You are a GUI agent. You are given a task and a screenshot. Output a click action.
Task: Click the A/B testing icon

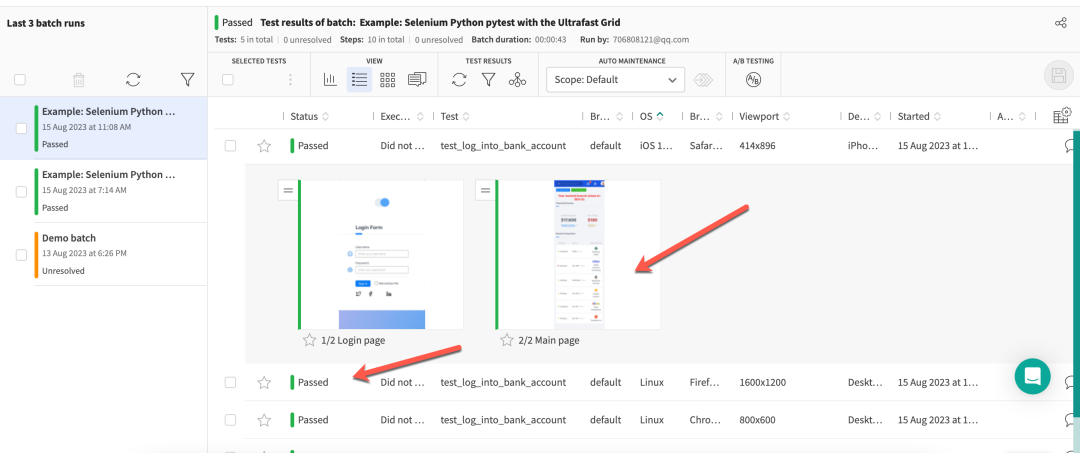click(x=753, y=80)
